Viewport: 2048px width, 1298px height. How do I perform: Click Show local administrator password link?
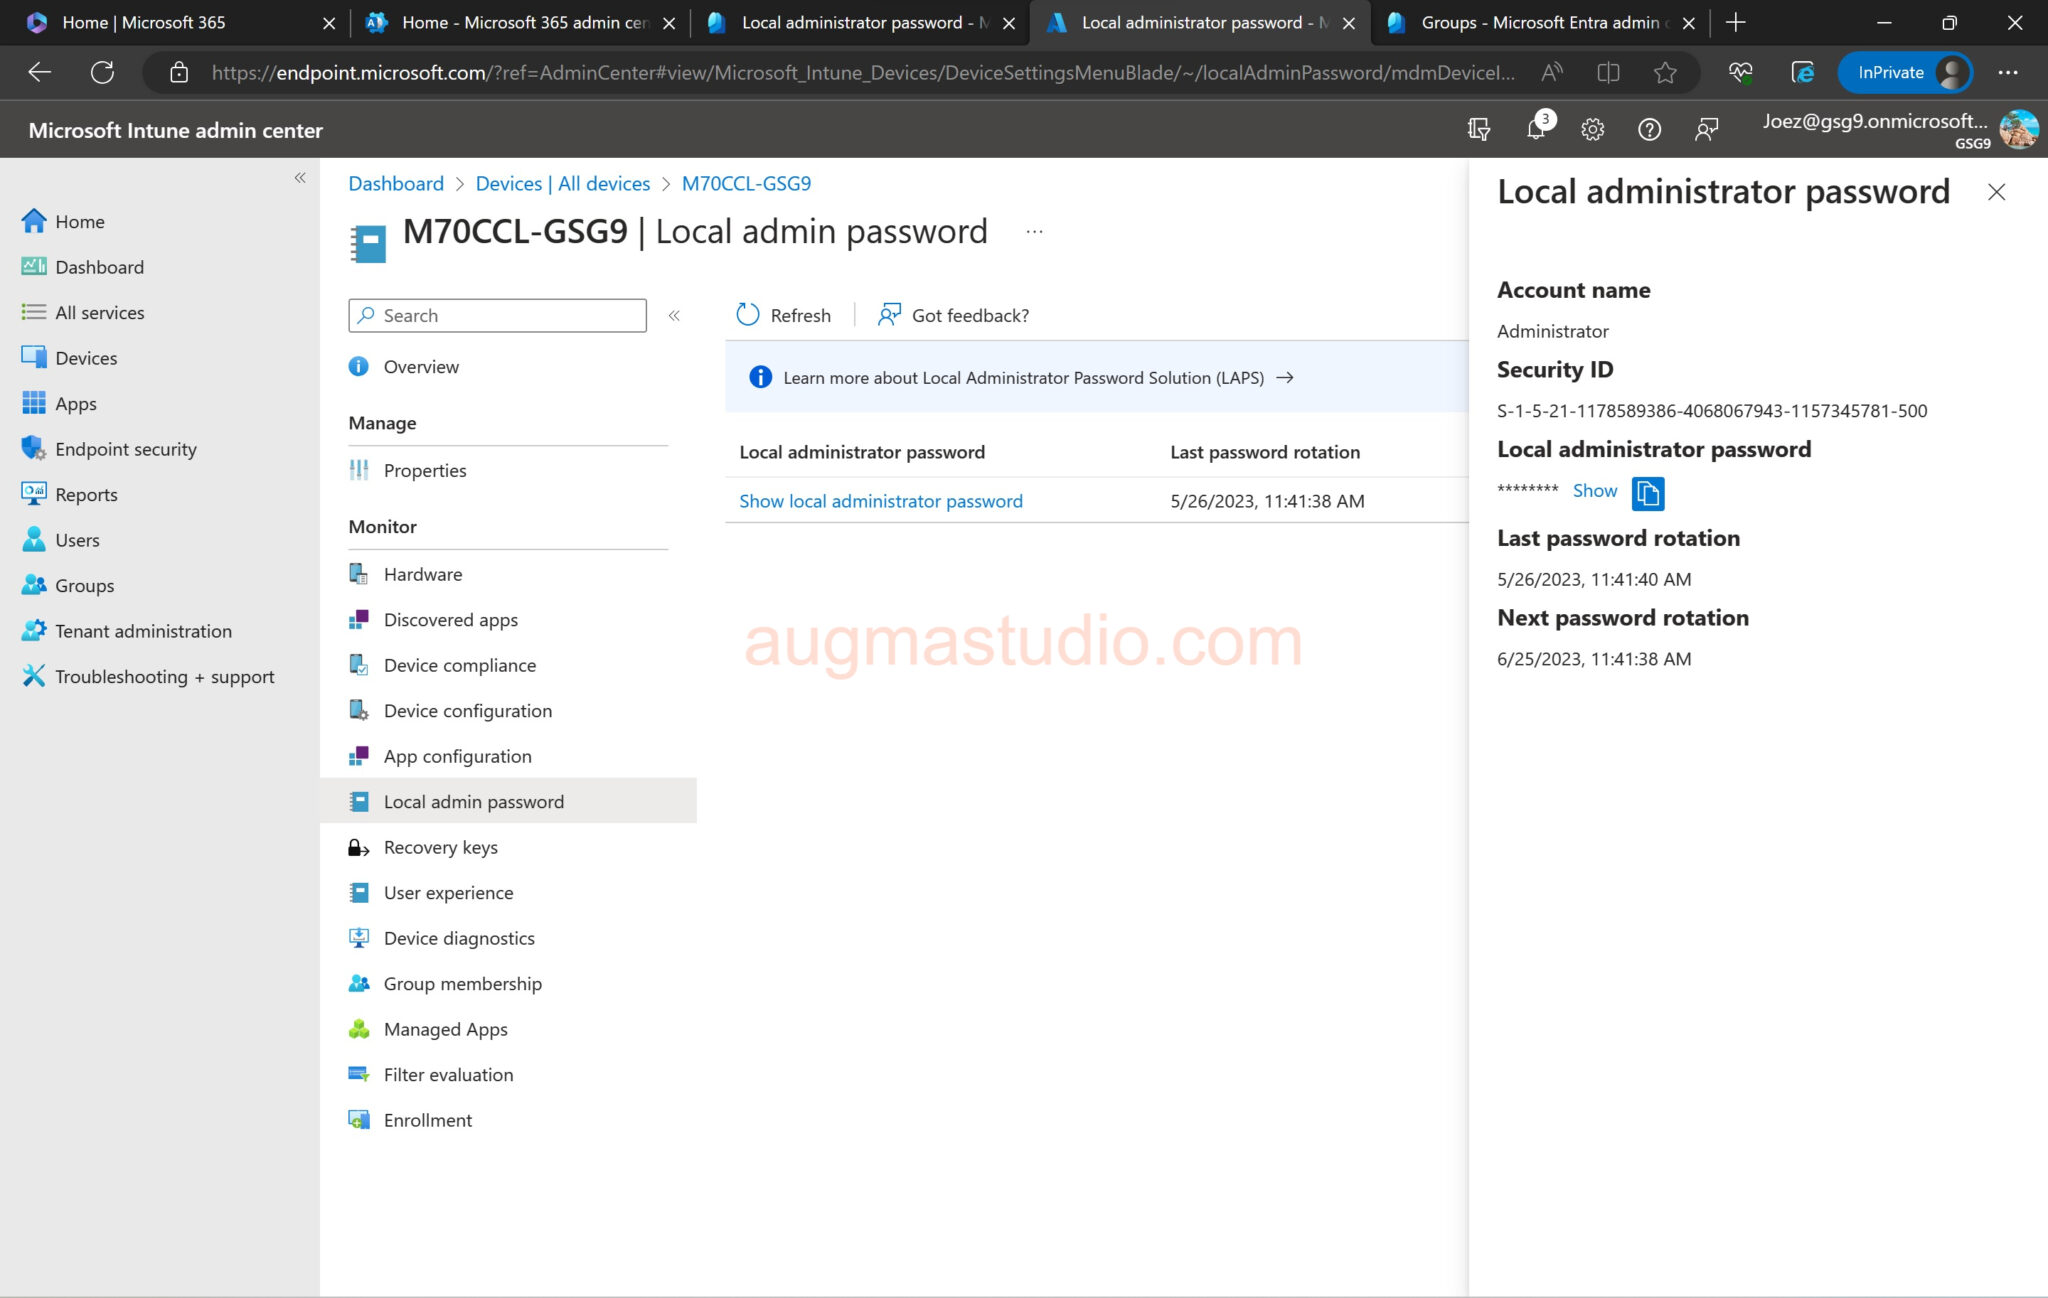click(x=880, y=500)
